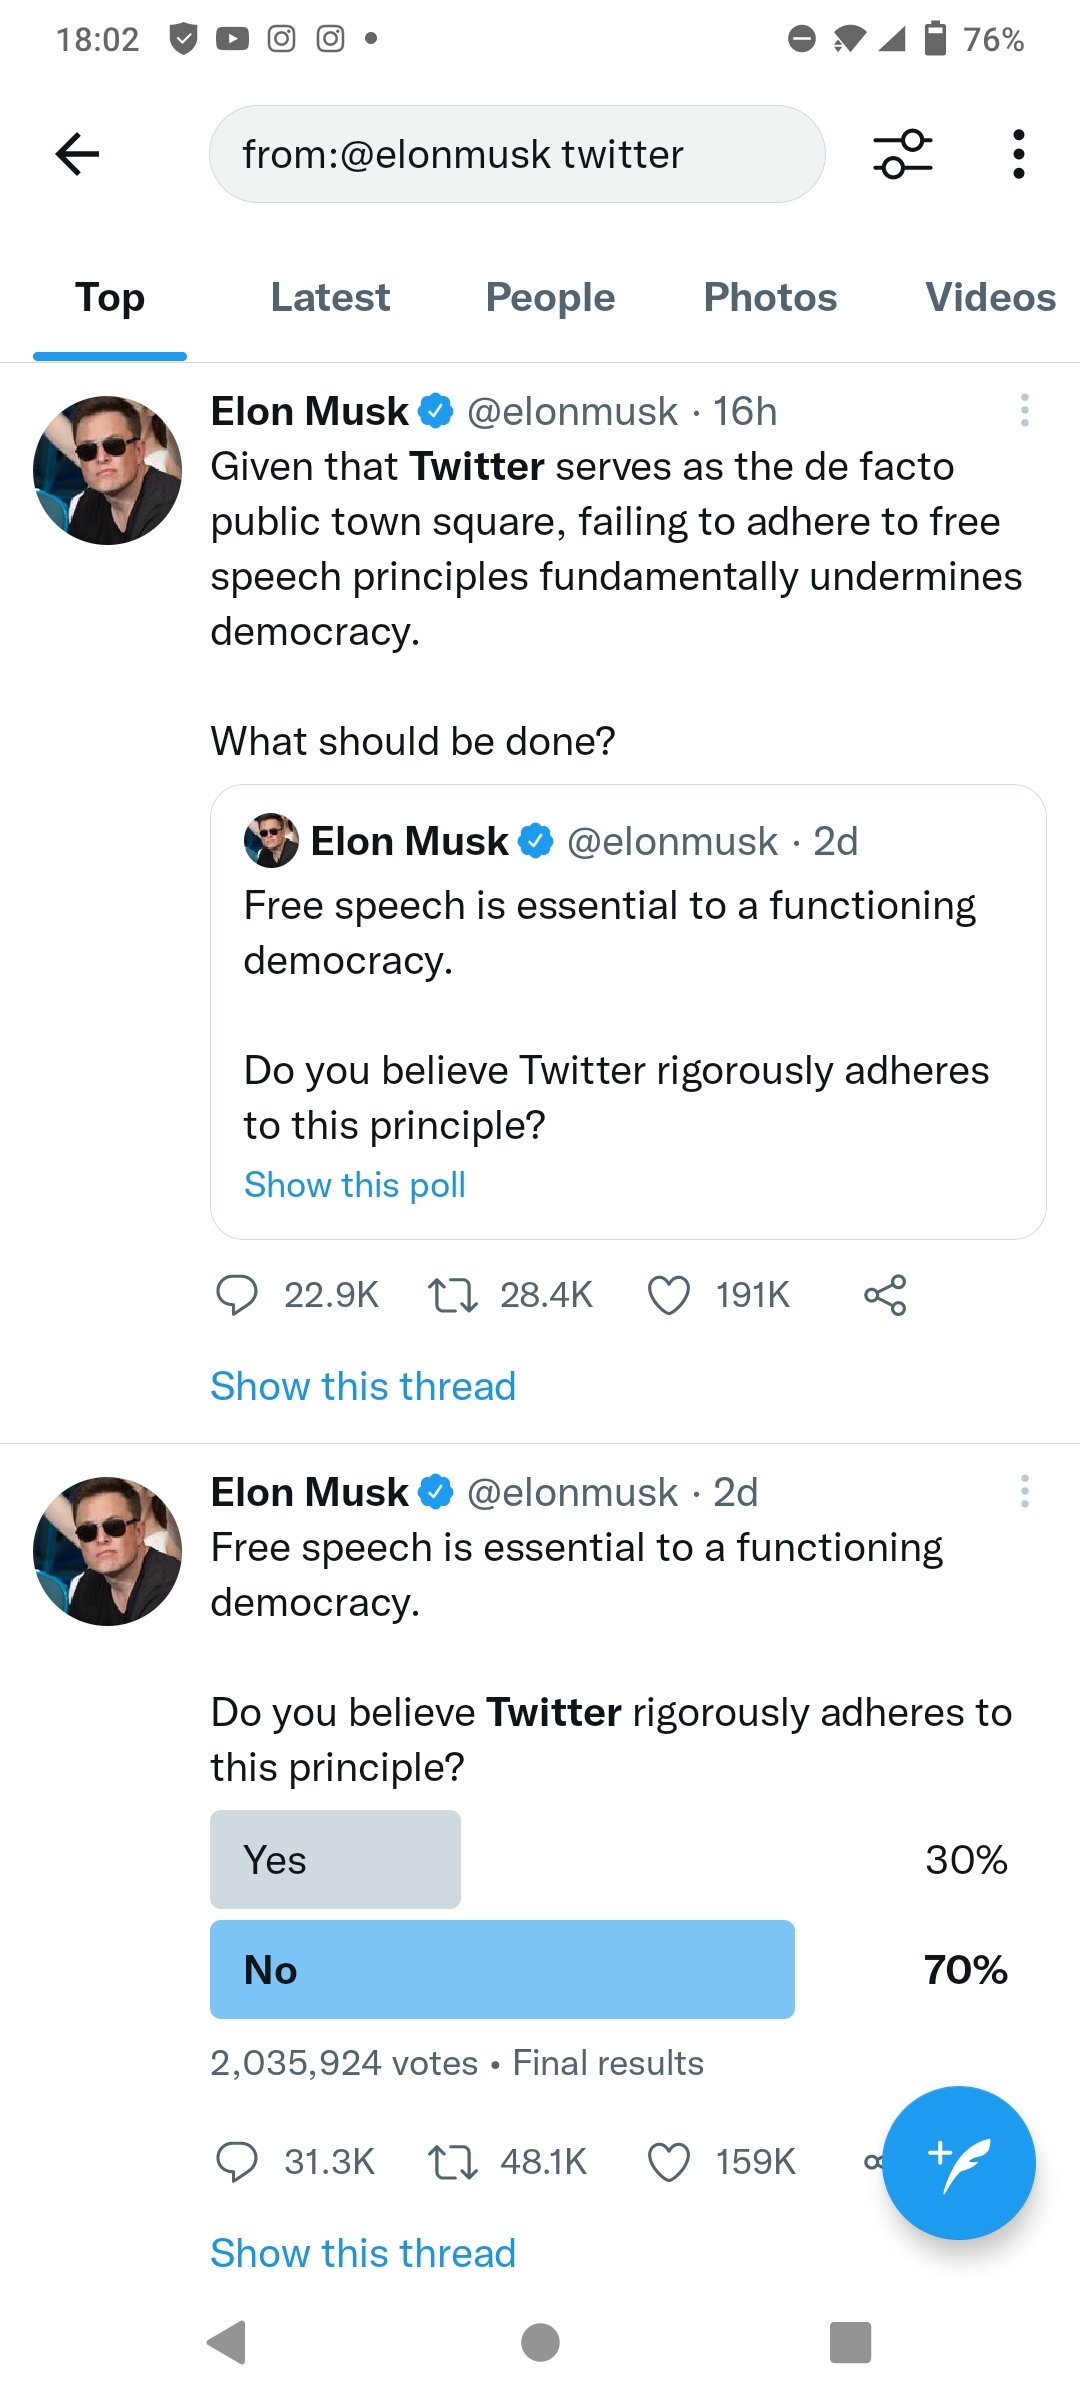Retweet the poll tweet with 48.1K retweets
This screenshot has width=1080, height=2400.
(452, 2162)
